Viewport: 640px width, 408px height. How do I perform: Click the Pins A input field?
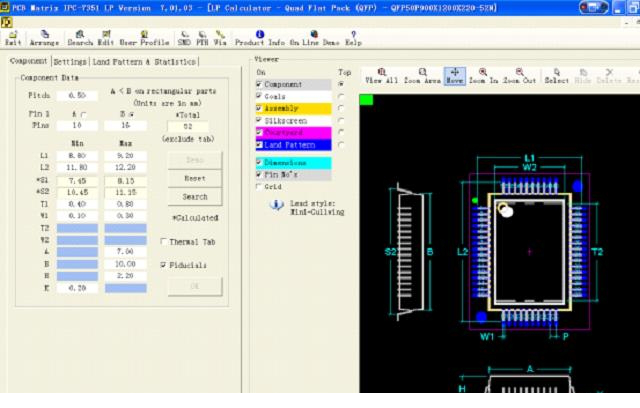pos(77,126)
